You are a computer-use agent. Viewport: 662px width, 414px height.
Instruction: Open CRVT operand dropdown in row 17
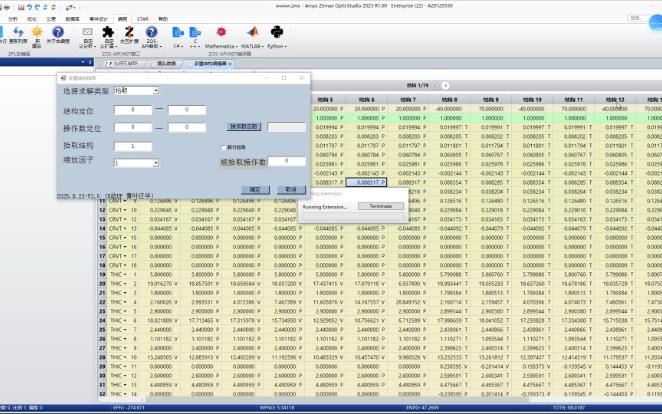tap(125, 256)
